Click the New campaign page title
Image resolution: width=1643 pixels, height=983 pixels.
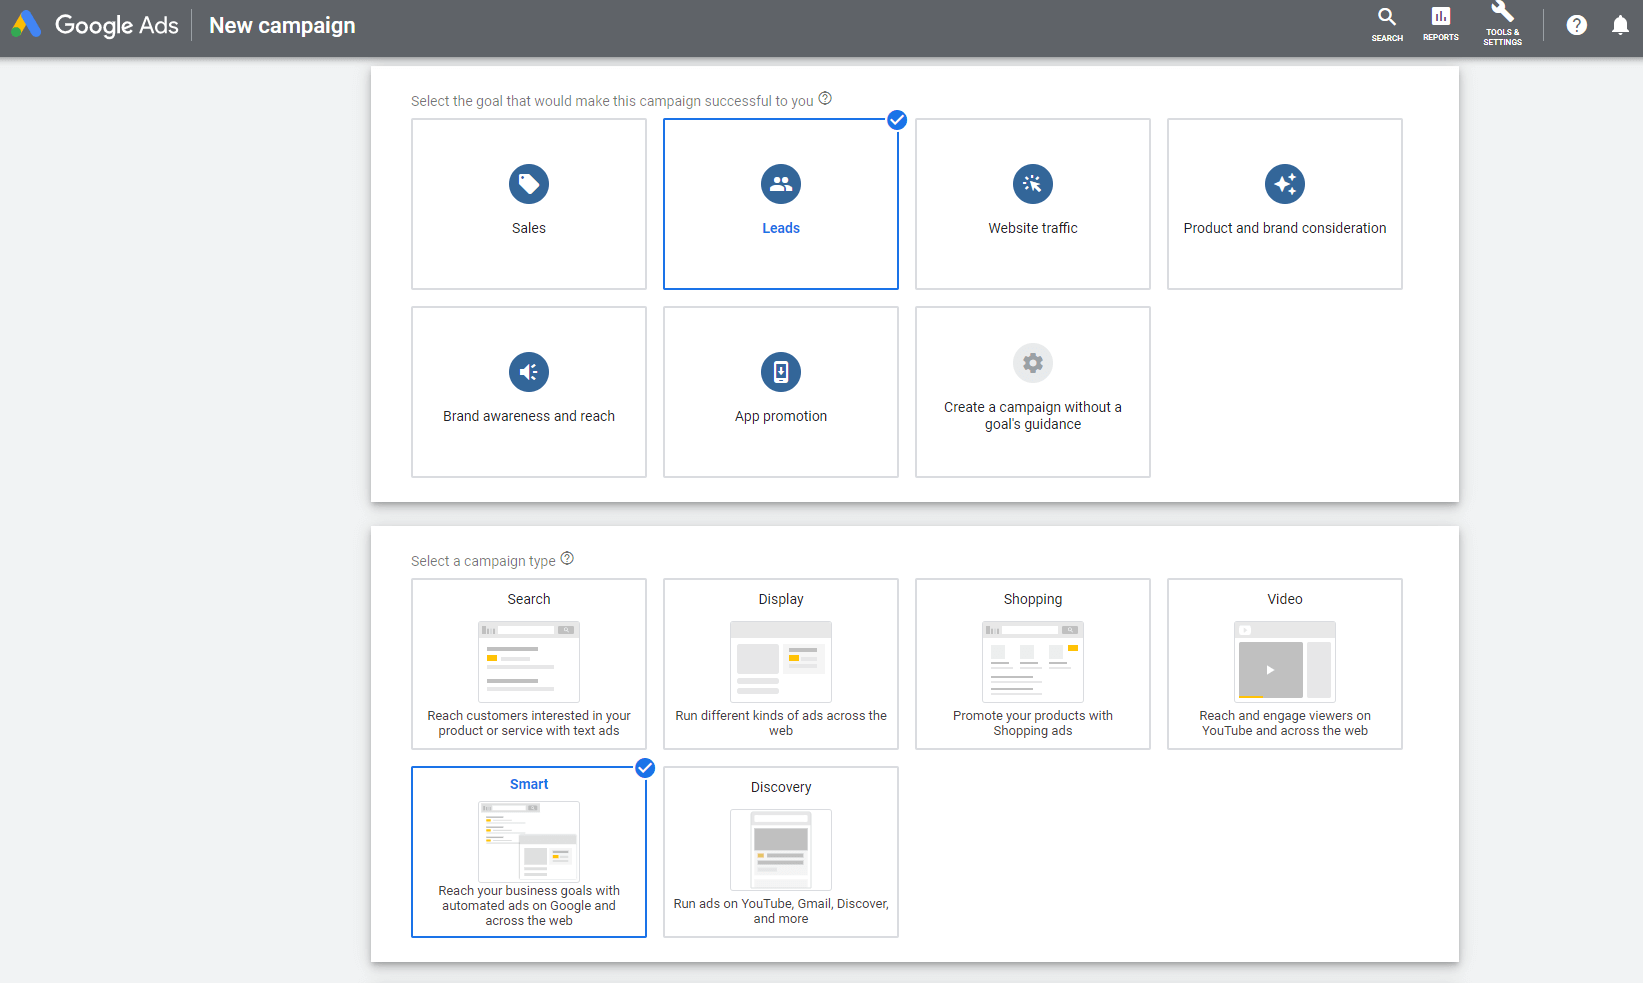[x=282, y=26]
